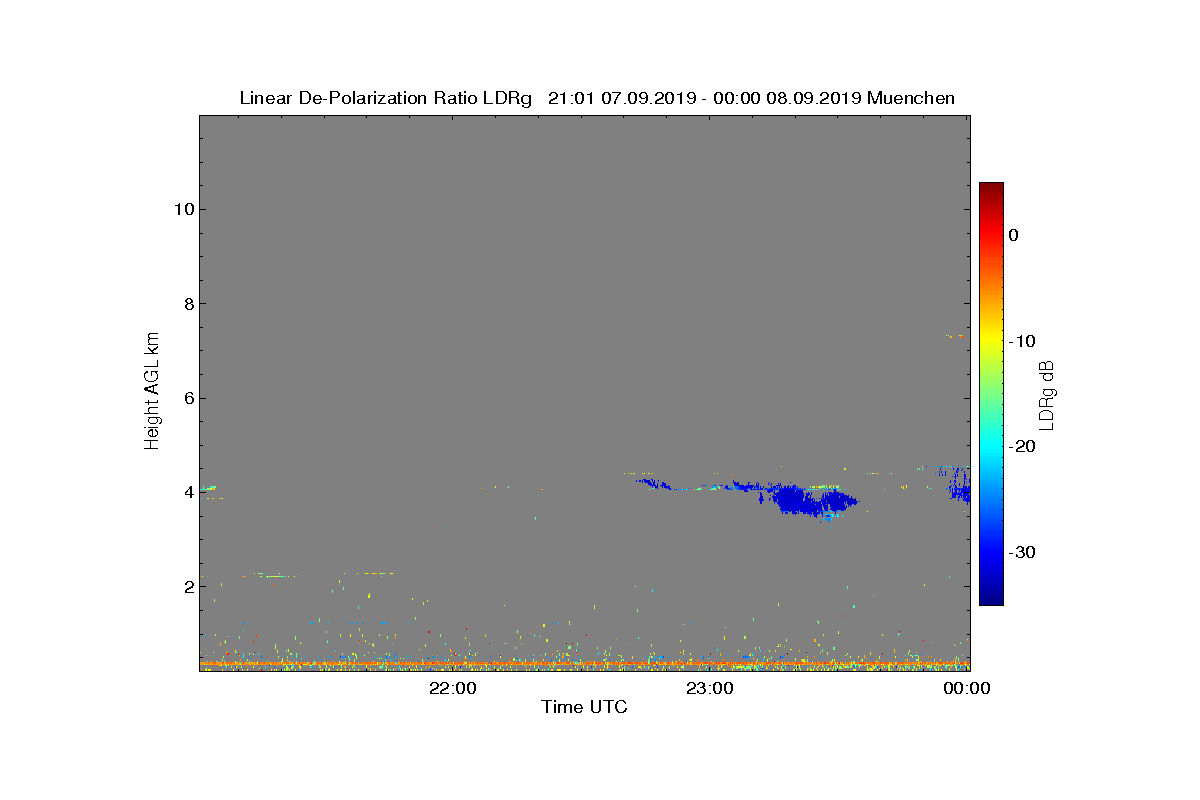Click the plot title "Linear De-Polarization Ratio LDRg"
The height and width of the screenshot is (800, 1200).
point(387,98)
